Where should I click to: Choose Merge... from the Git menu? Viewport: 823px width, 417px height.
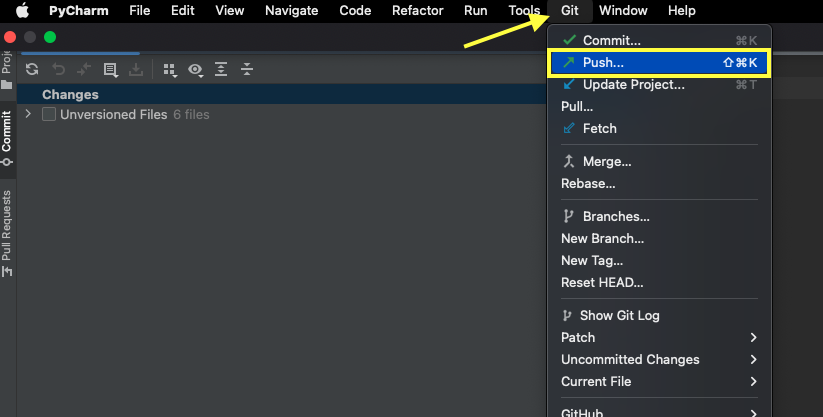pyautogui.click(x=659, y=161)
